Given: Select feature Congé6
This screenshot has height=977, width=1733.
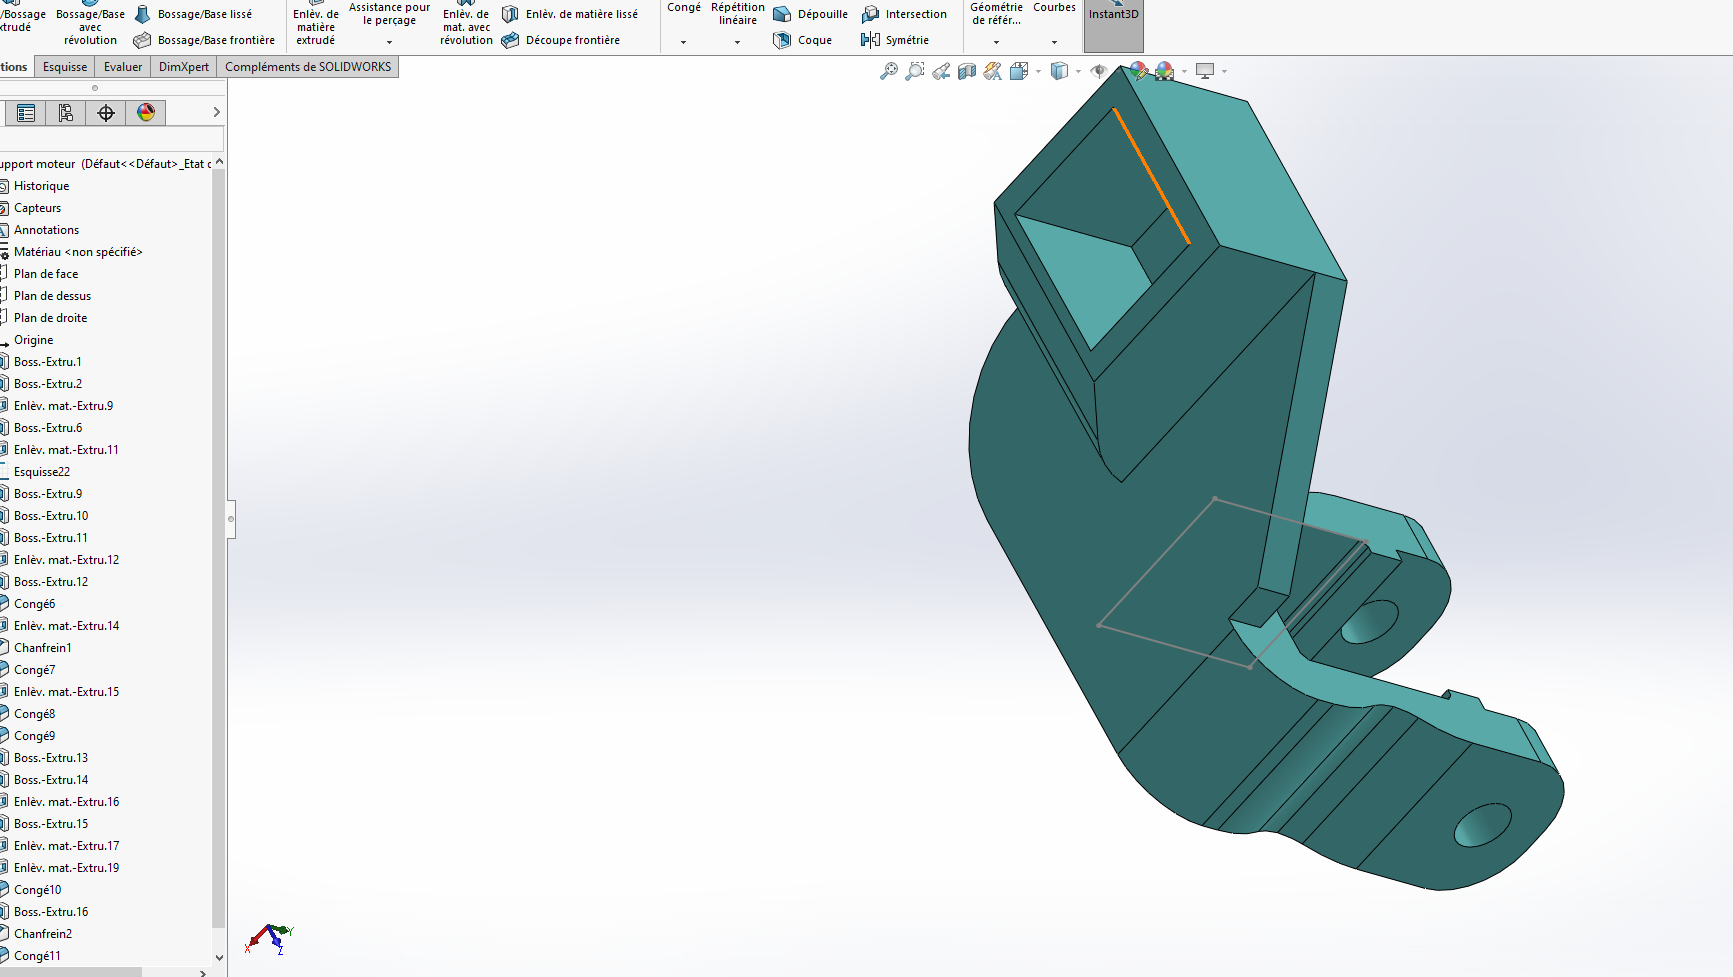Looking at the screenshot, I should tap(35, 604).
